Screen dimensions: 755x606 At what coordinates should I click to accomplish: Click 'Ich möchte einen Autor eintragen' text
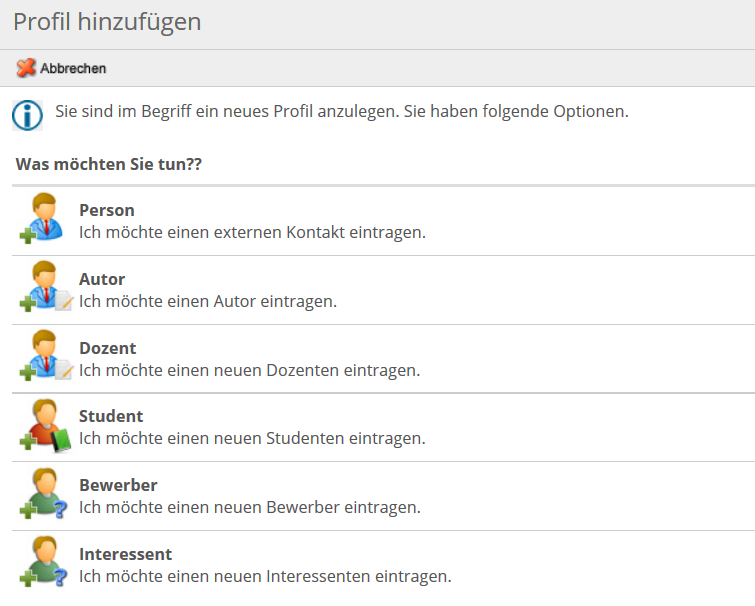coord(208,301)
